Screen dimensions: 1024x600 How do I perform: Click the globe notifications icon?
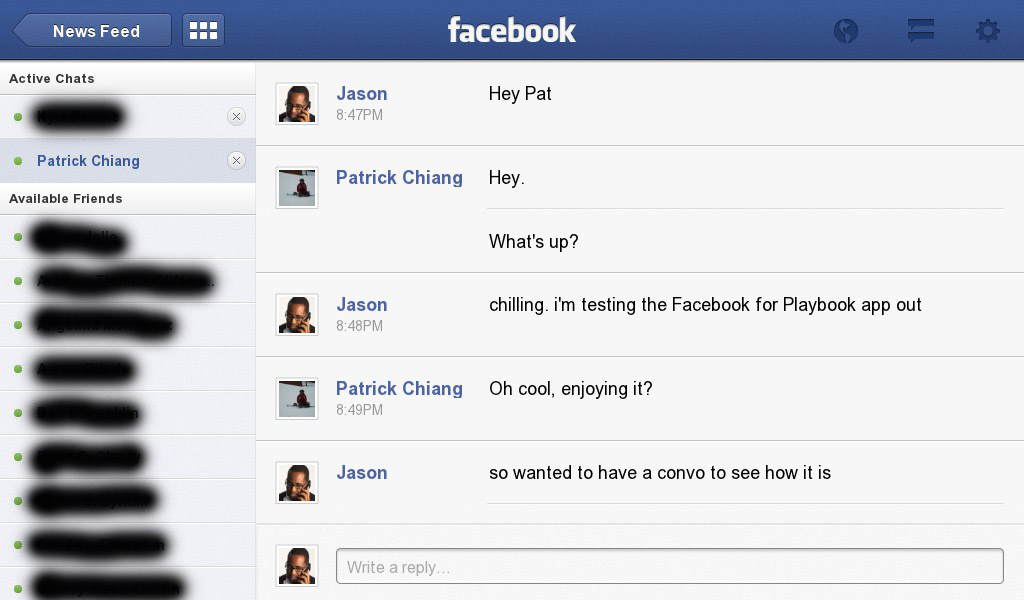(846, 31)
